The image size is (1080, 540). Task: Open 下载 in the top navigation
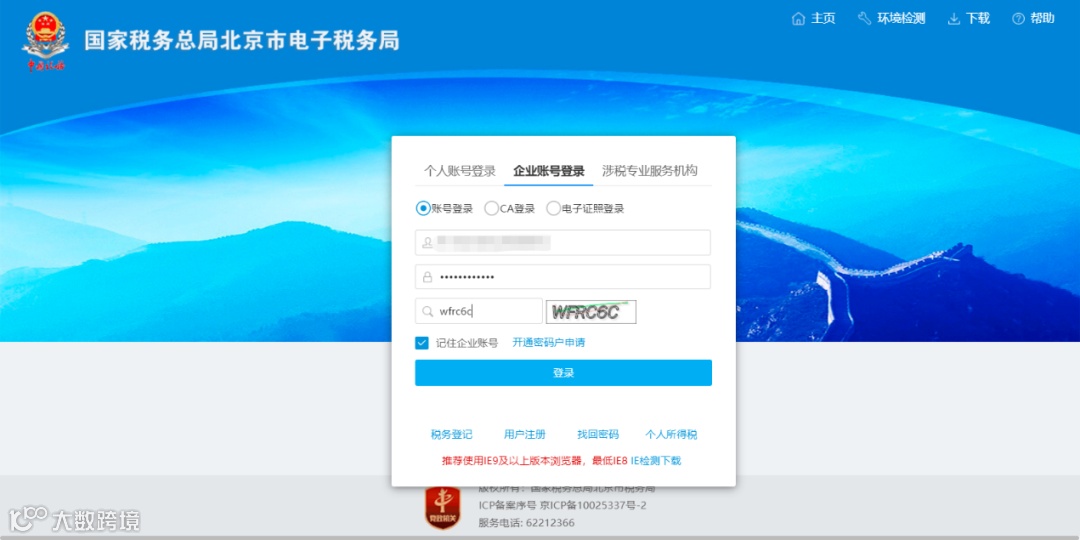pyautogui.click(x=977, y=19)
